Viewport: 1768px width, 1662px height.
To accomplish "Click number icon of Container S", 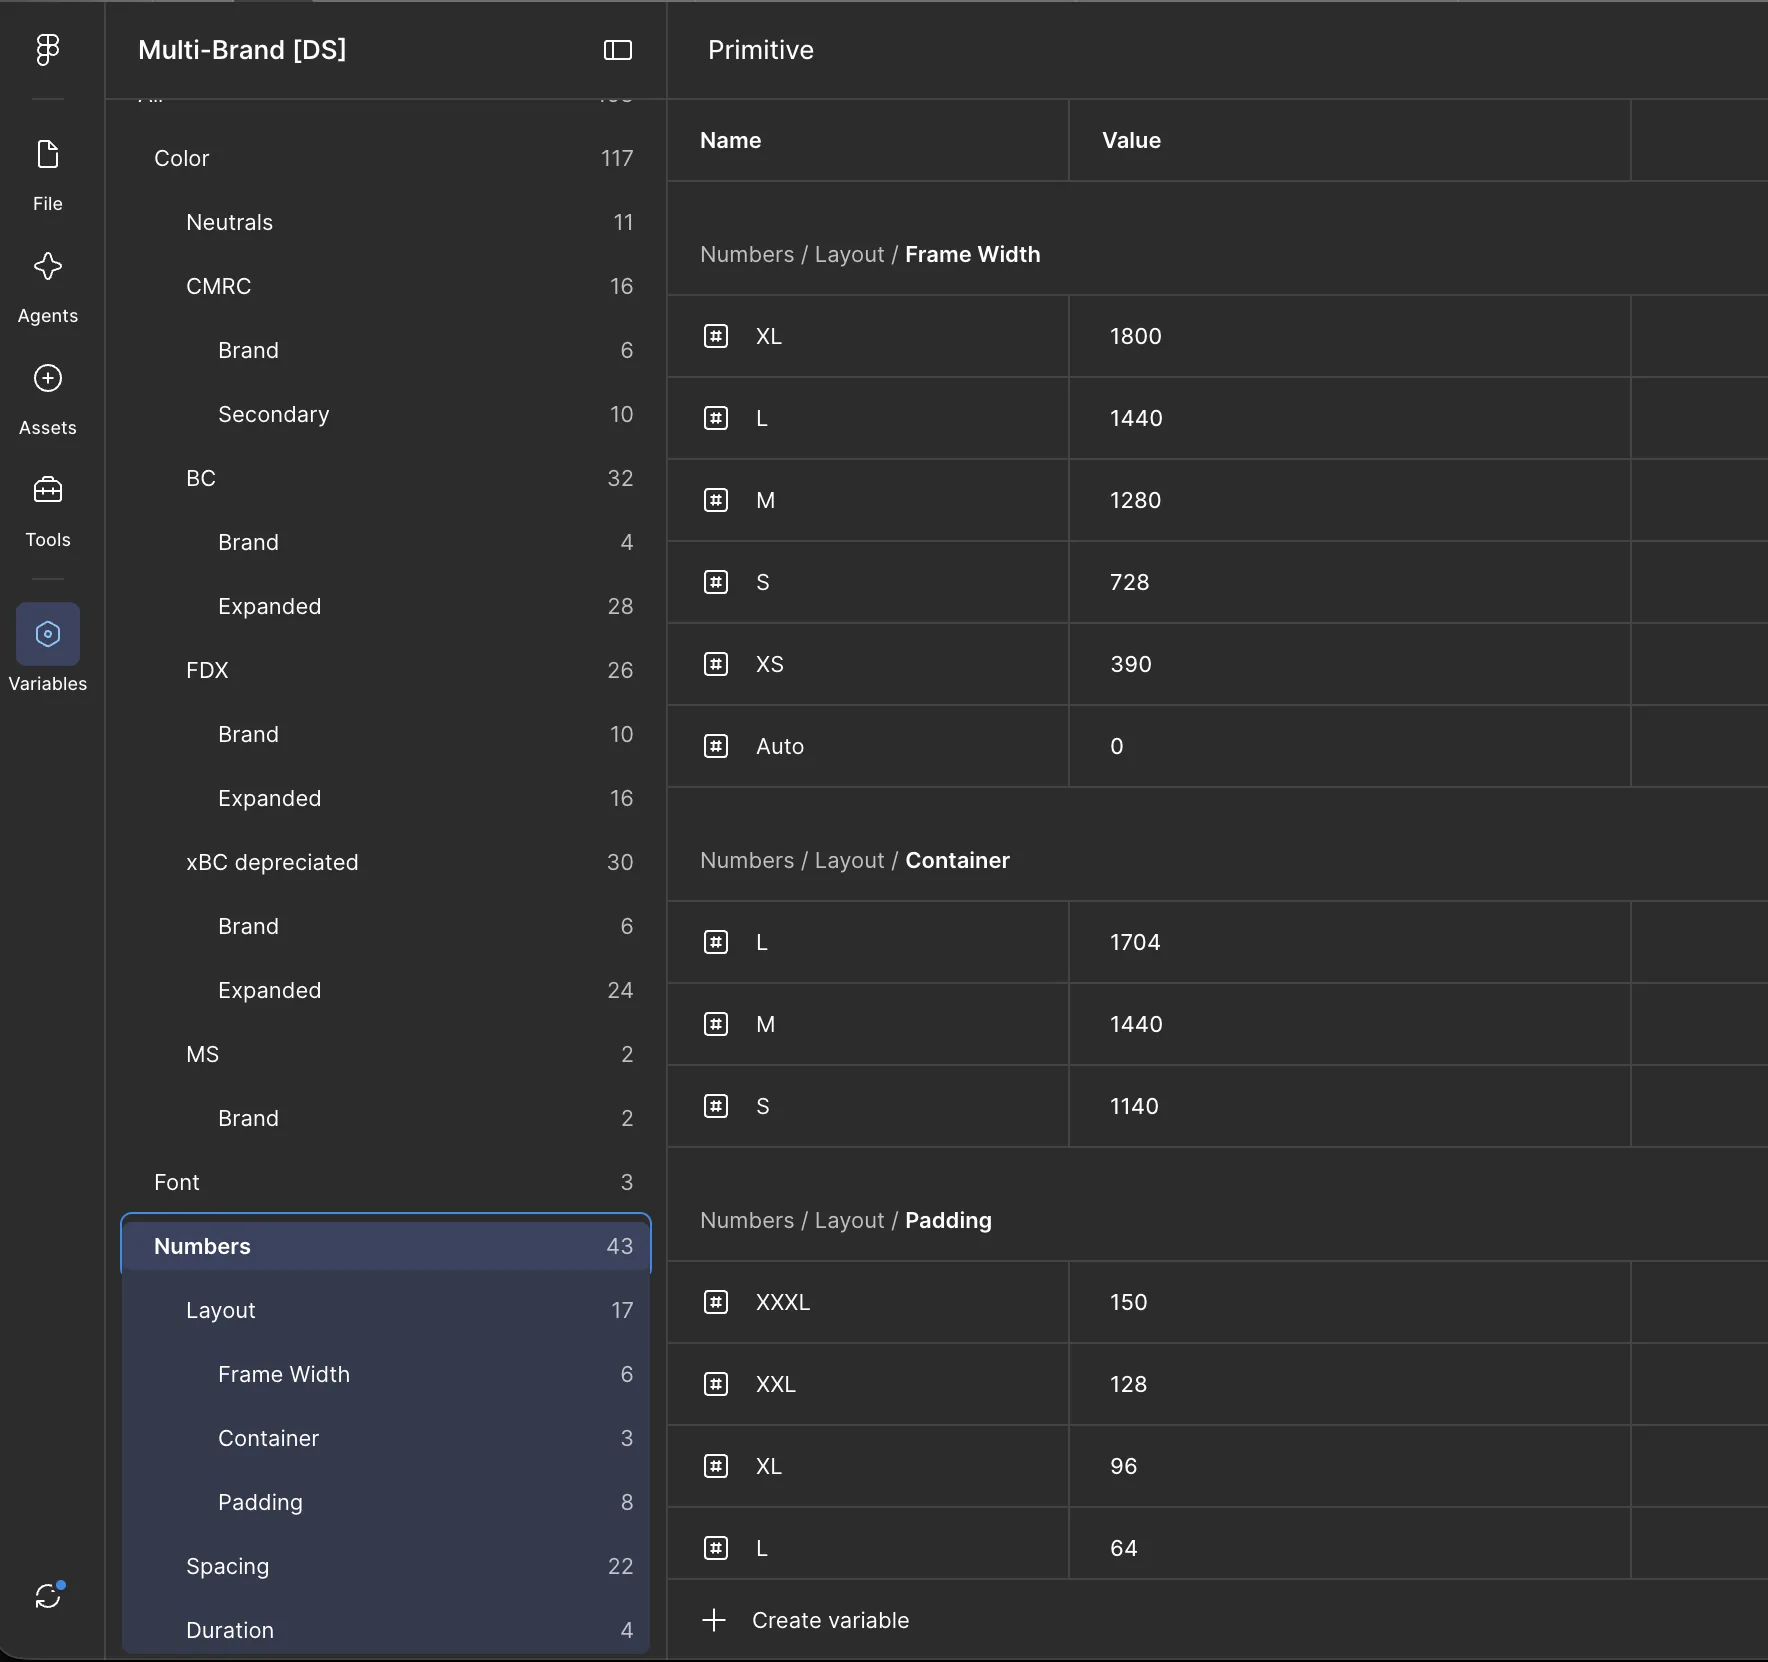I will coord(716,1106).
